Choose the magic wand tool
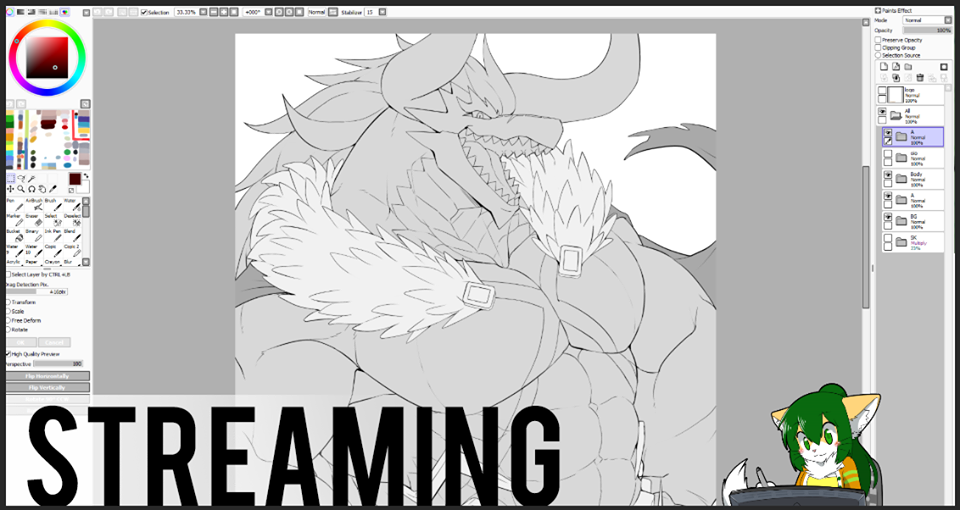 pyautogui.click(x=31, y=178)
